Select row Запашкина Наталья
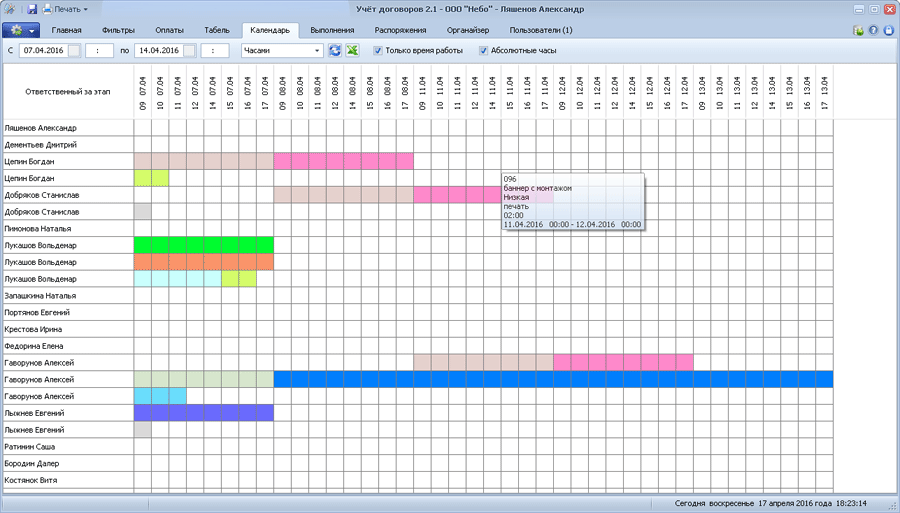 click(68, 296)
